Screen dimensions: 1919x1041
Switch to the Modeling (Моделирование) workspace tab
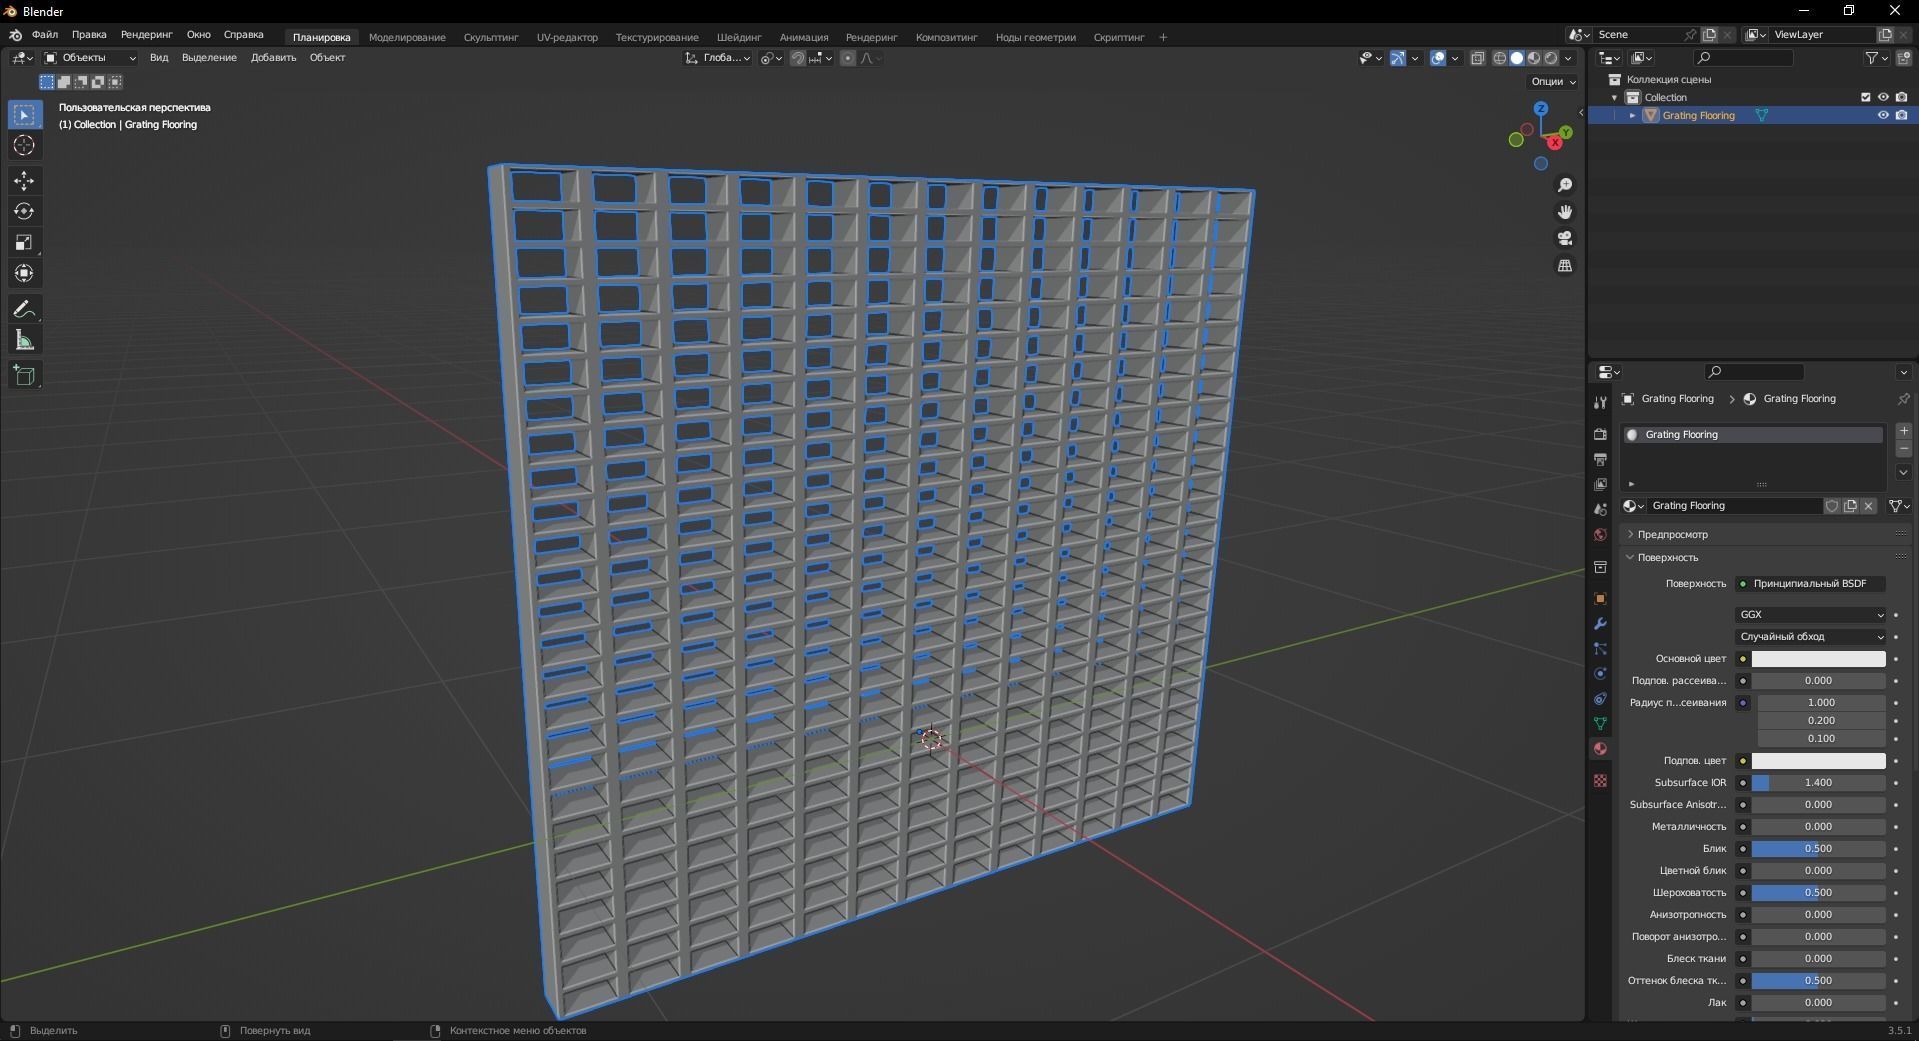coord(407,37)
